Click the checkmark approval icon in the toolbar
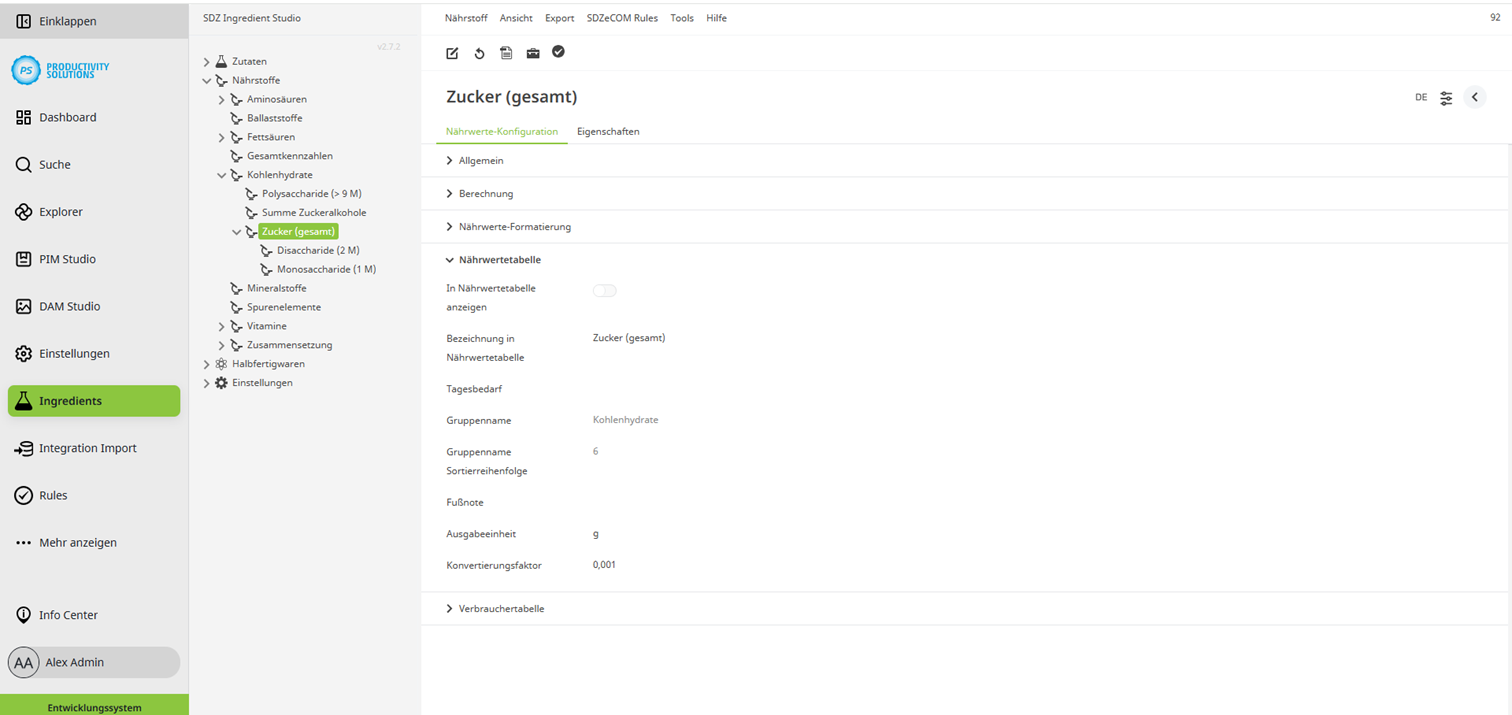Screen dimensions: 1512x715 tap(558, 53)
